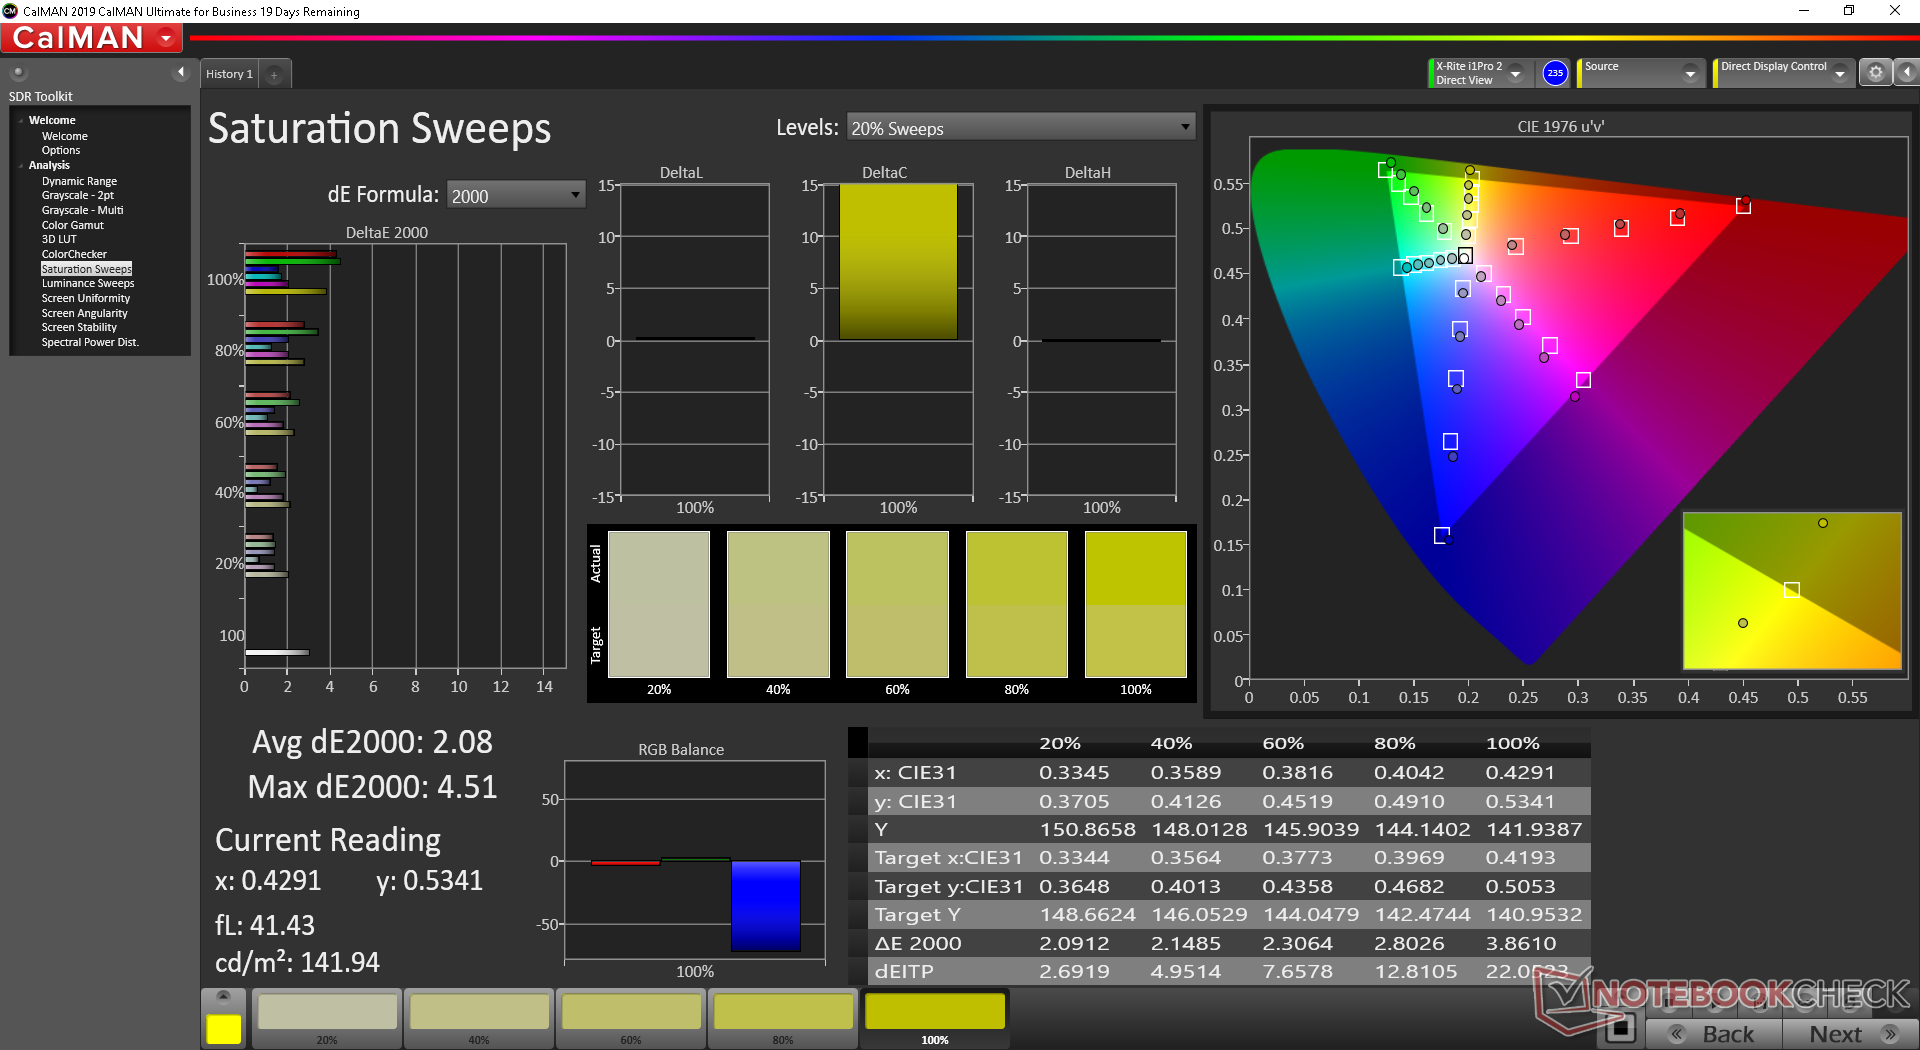
Task: Click the Max dE2000: 4.51 readout
Action: (x=372, y=787)
